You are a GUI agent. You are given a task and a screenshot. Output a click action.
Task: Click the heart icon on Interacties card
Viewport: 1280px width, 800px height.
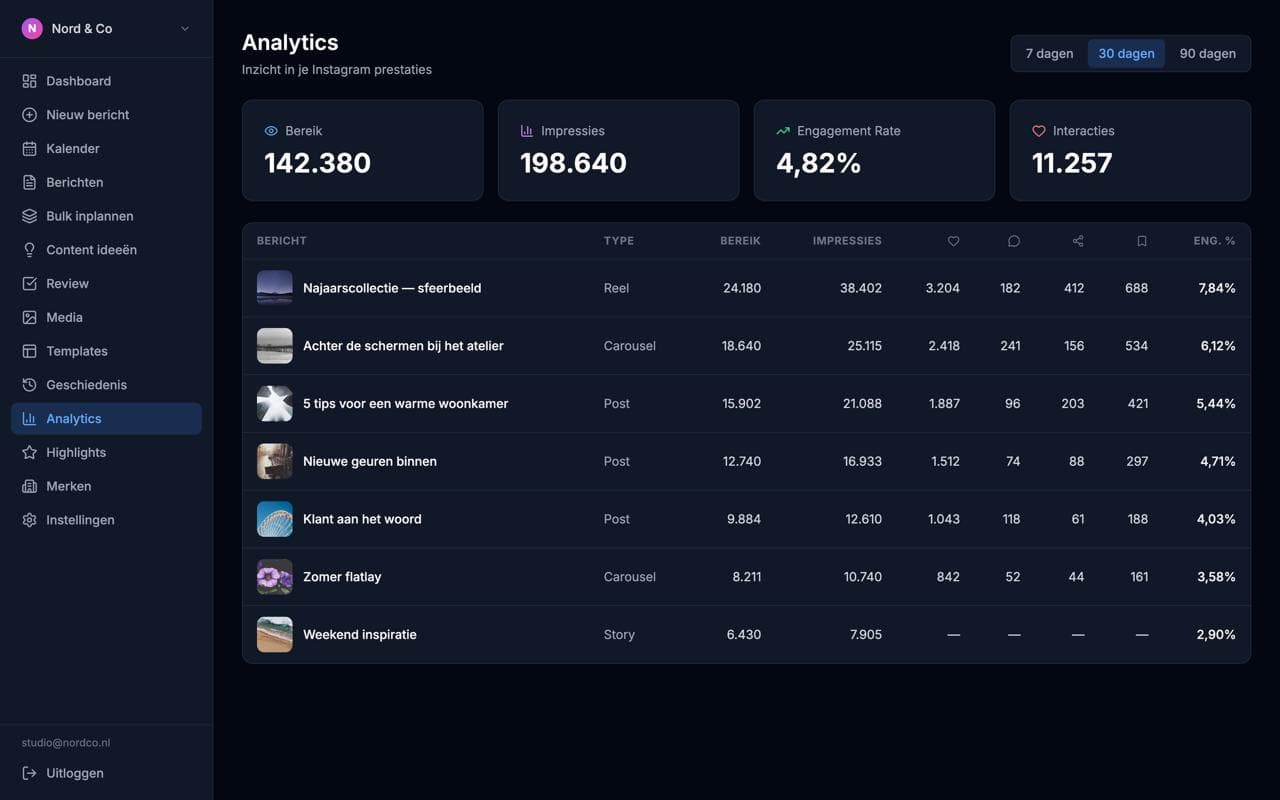click(1039, 131)
